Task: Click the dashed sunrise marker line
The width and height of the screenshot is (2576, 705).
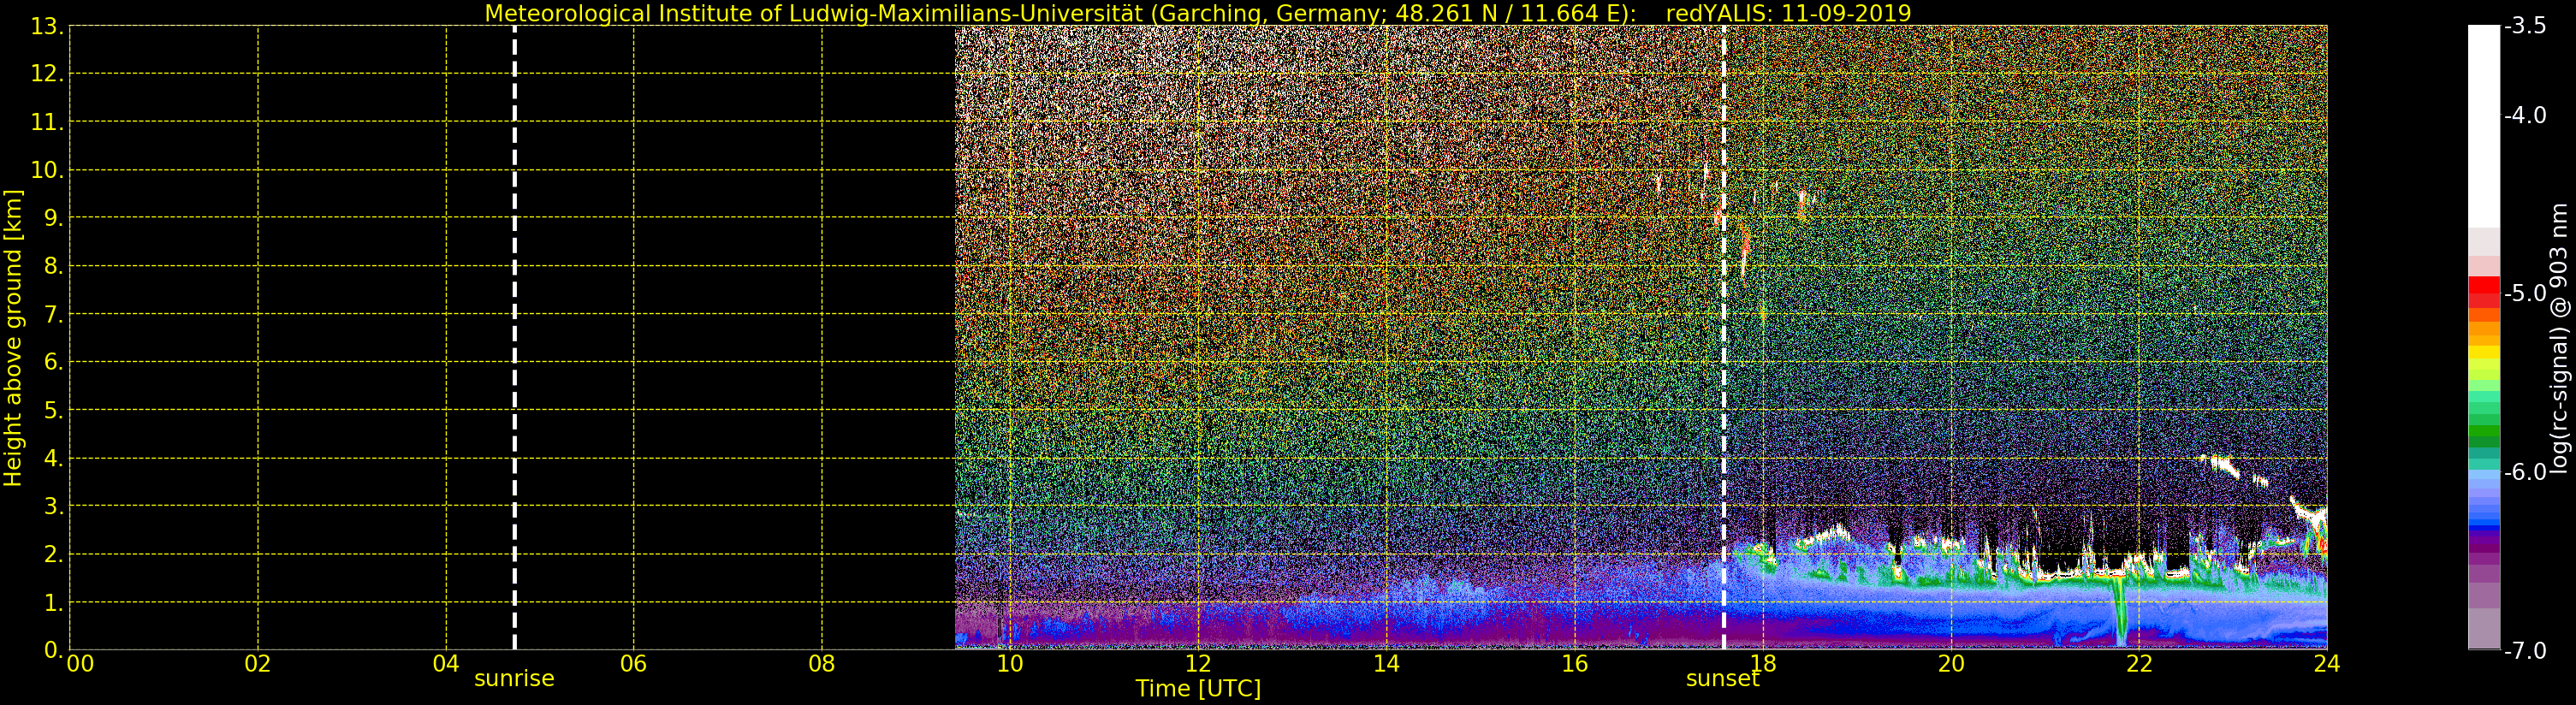Action: [x=514, y=338]
